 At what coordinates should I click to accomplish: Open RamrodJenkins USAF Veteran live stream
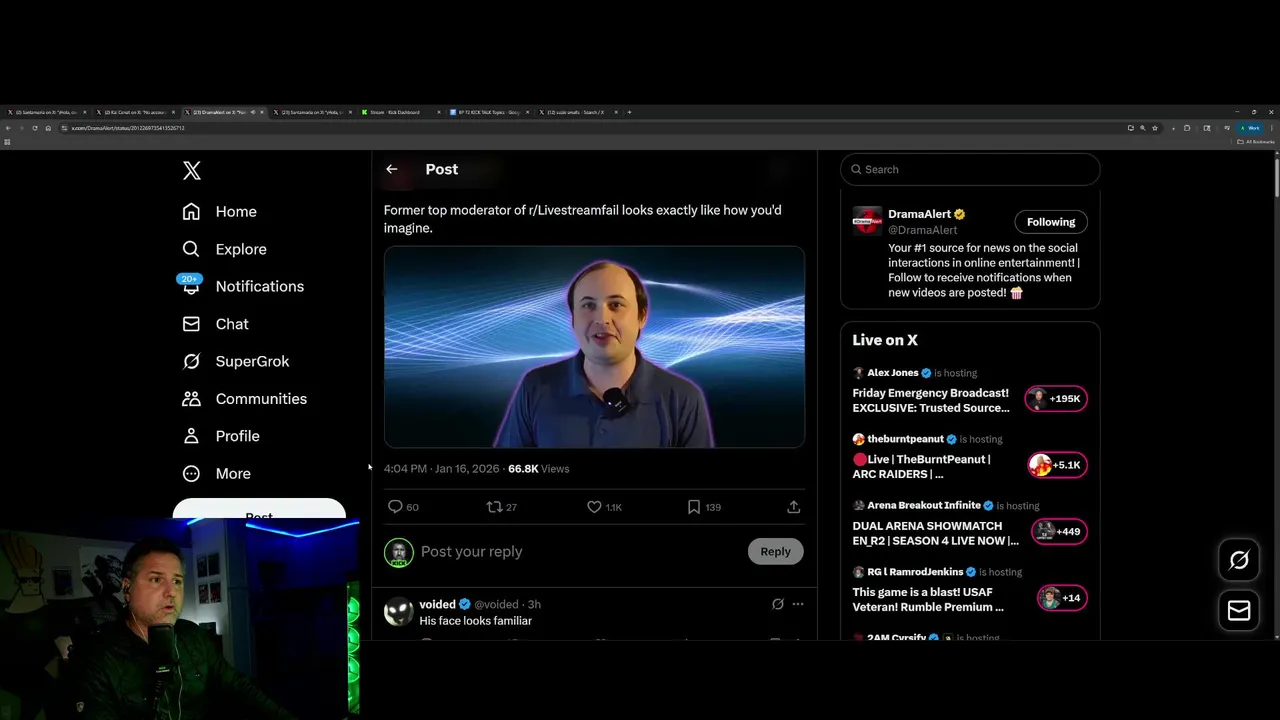point(928,599)
